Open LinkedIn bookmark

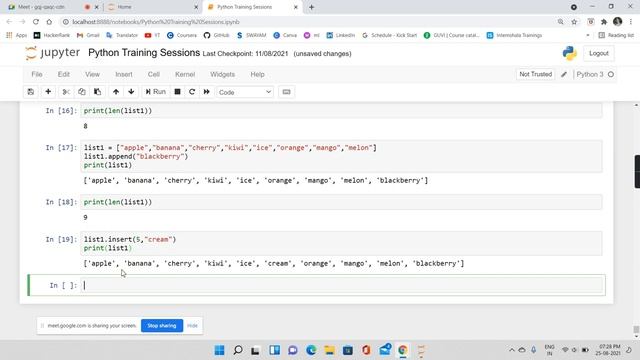[x=341, y=35]
